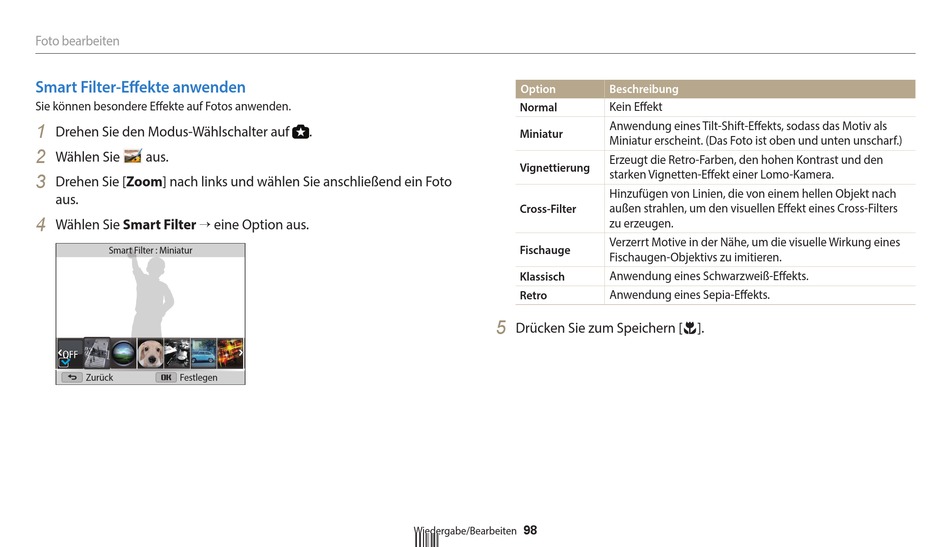Click the Normal table cell

[560, 107]
